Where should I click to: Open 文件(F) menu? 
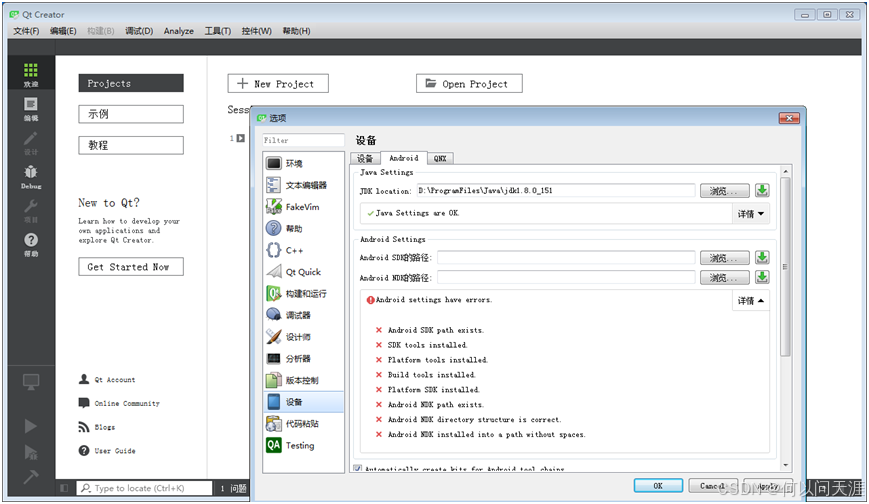click(26, 31)
